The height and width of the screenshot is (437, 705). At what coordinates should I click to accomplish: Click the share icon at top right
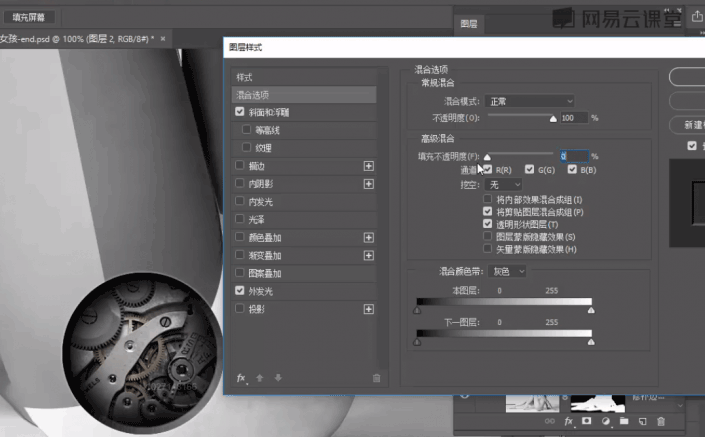tap(696, 17)
